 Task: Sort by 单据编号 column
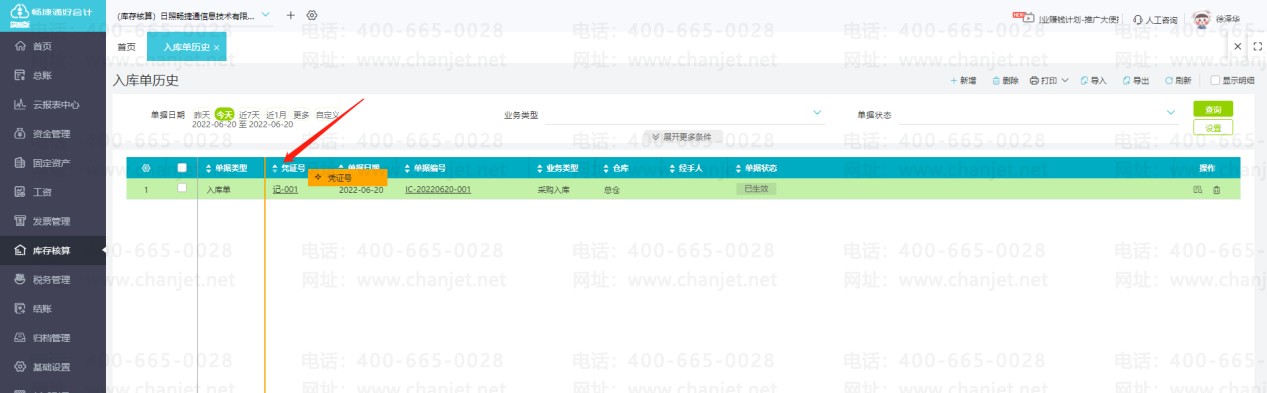[x=425, y=168]
